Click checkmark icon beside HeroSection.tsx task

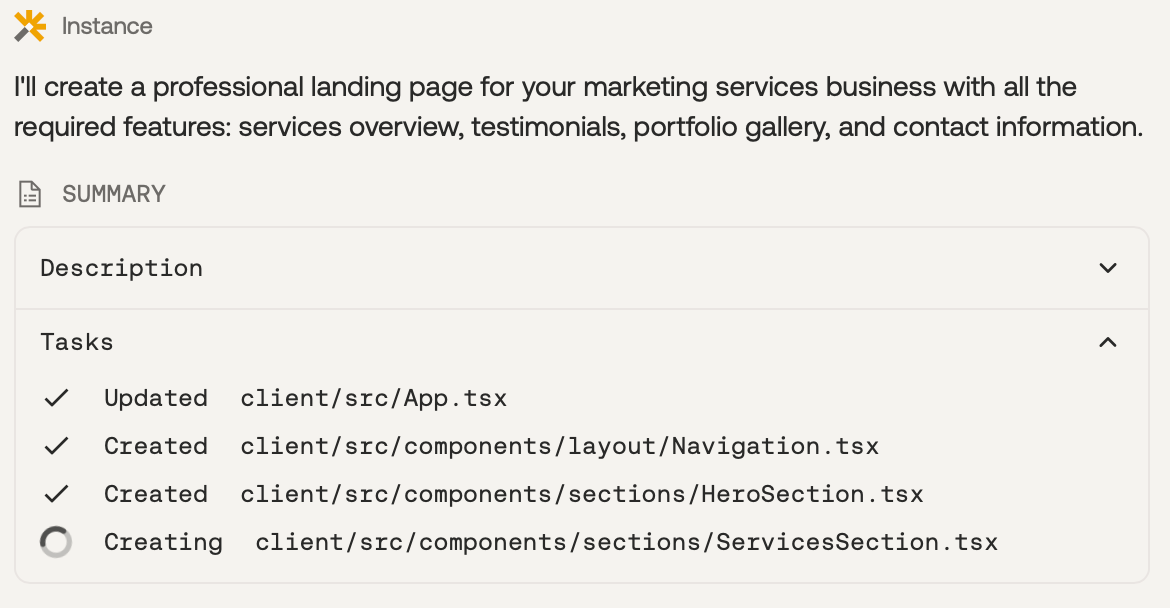56,494
